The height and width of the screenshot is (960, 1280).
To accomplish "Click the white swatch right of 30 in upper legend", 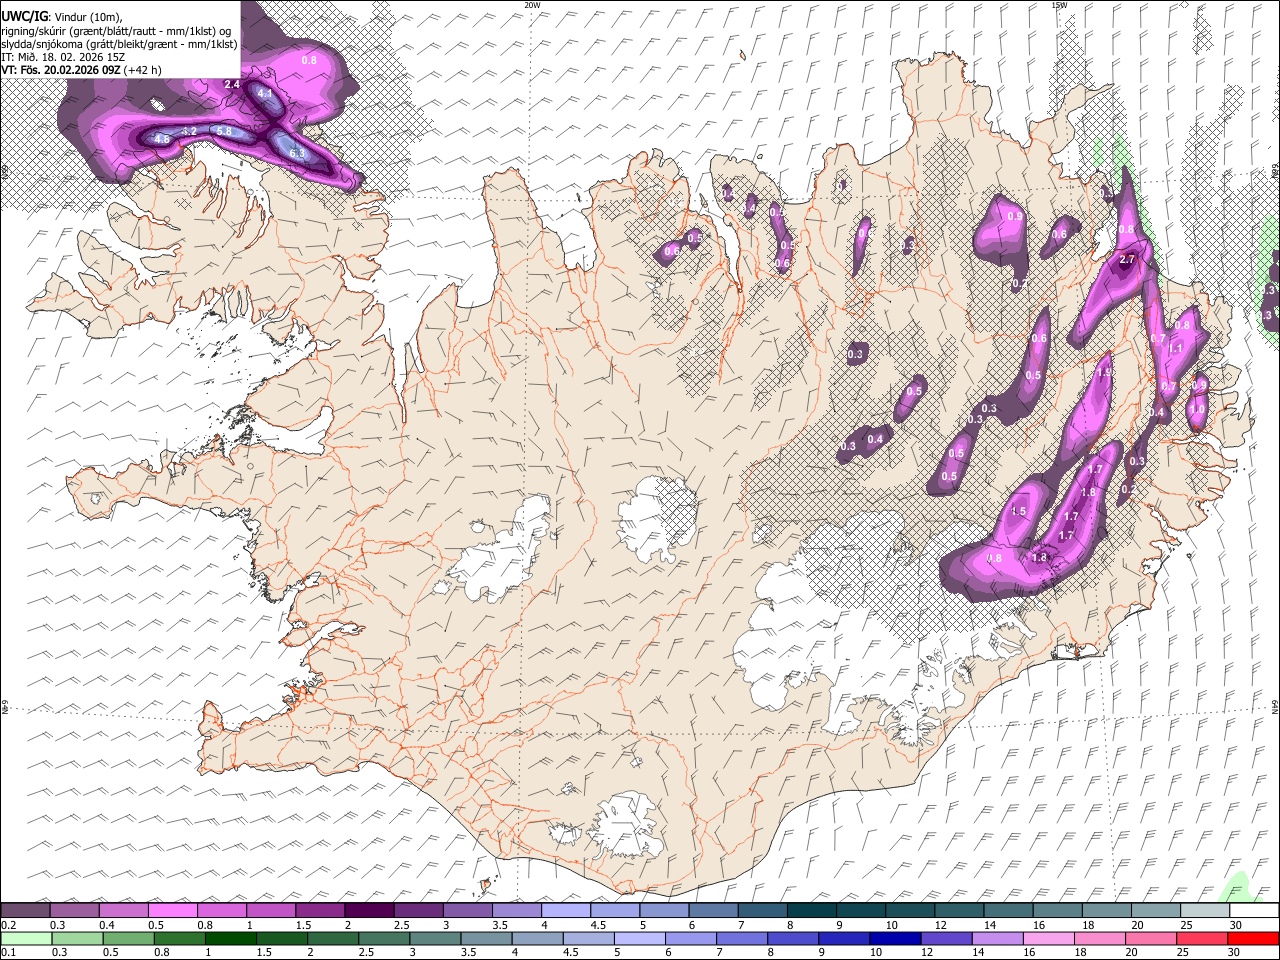I will 1254,910.
